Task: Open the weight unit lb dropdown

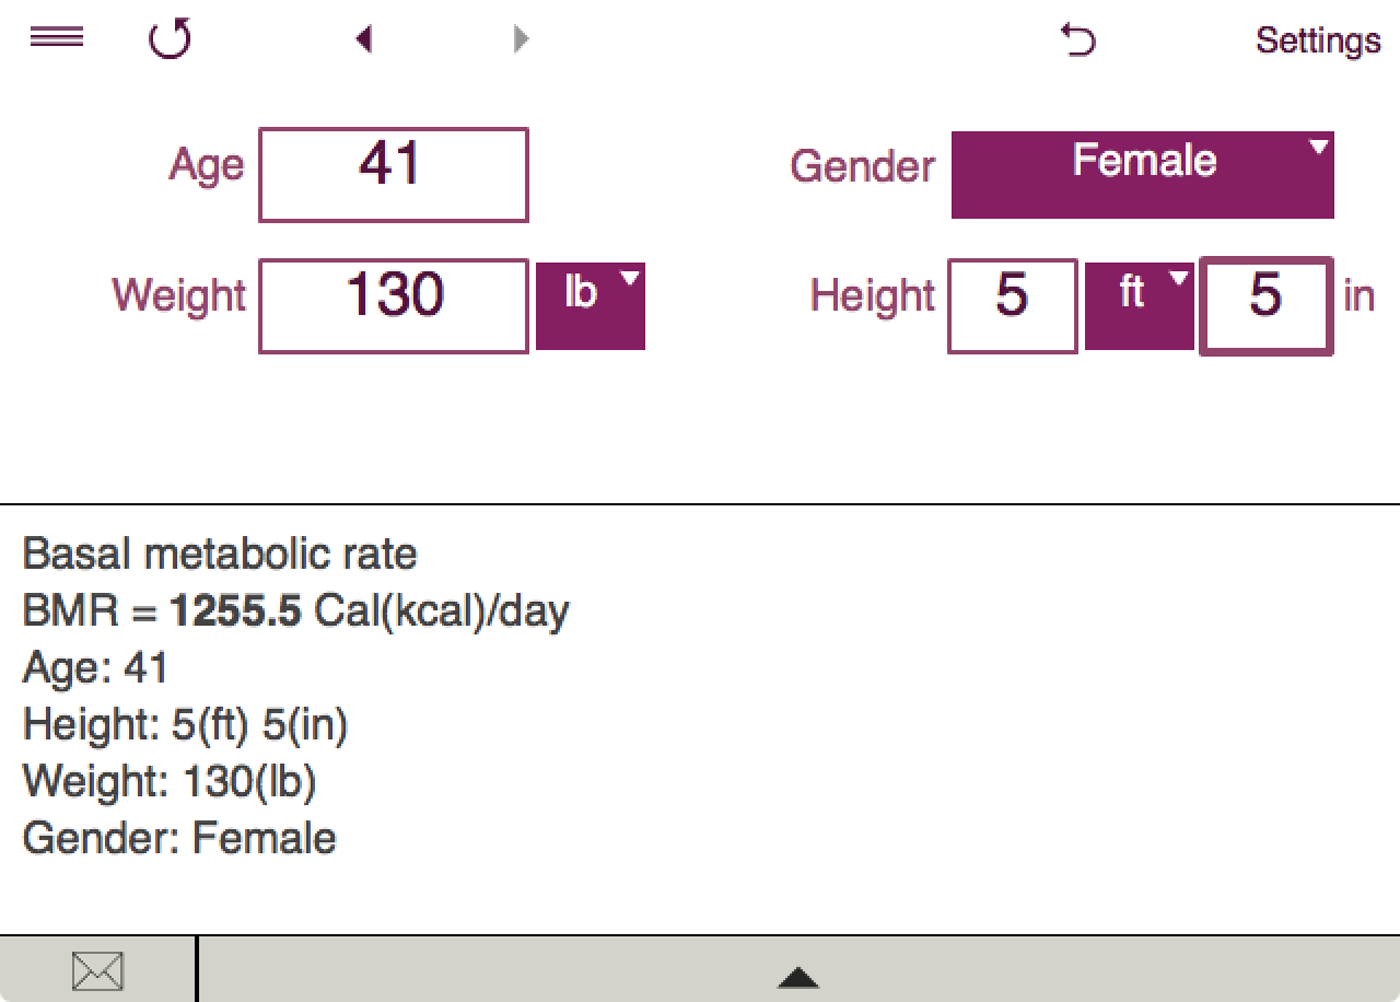Action: [x=590, y=305]
